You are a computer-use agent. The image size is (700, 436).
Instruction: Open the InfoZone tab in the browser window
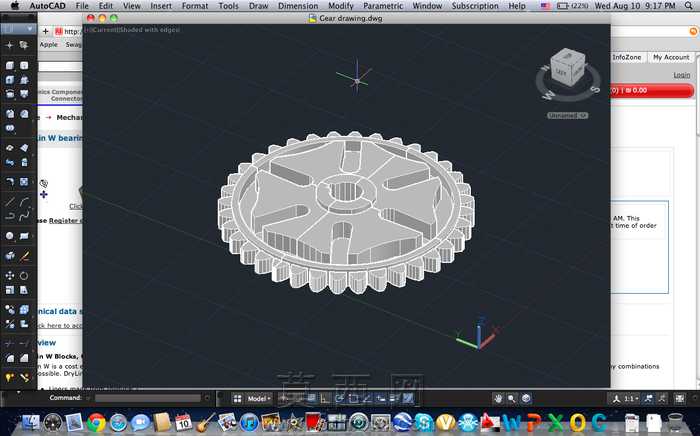pyautogui.click(x=627, y=57)
